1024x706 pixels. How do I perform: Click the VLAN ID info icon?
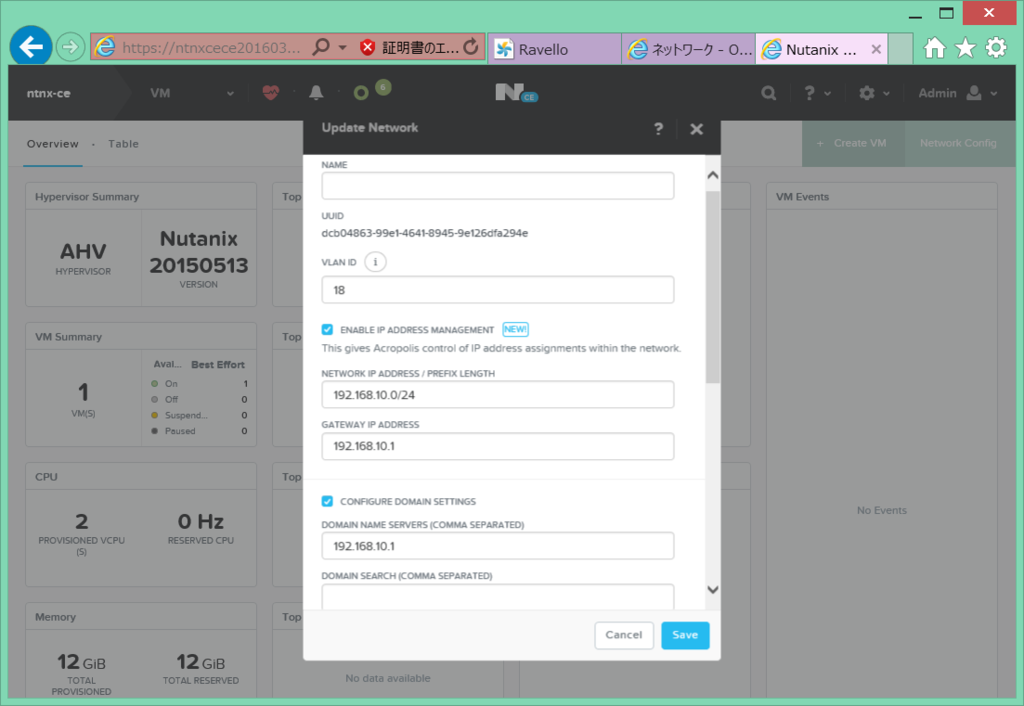tap(375, 262)
